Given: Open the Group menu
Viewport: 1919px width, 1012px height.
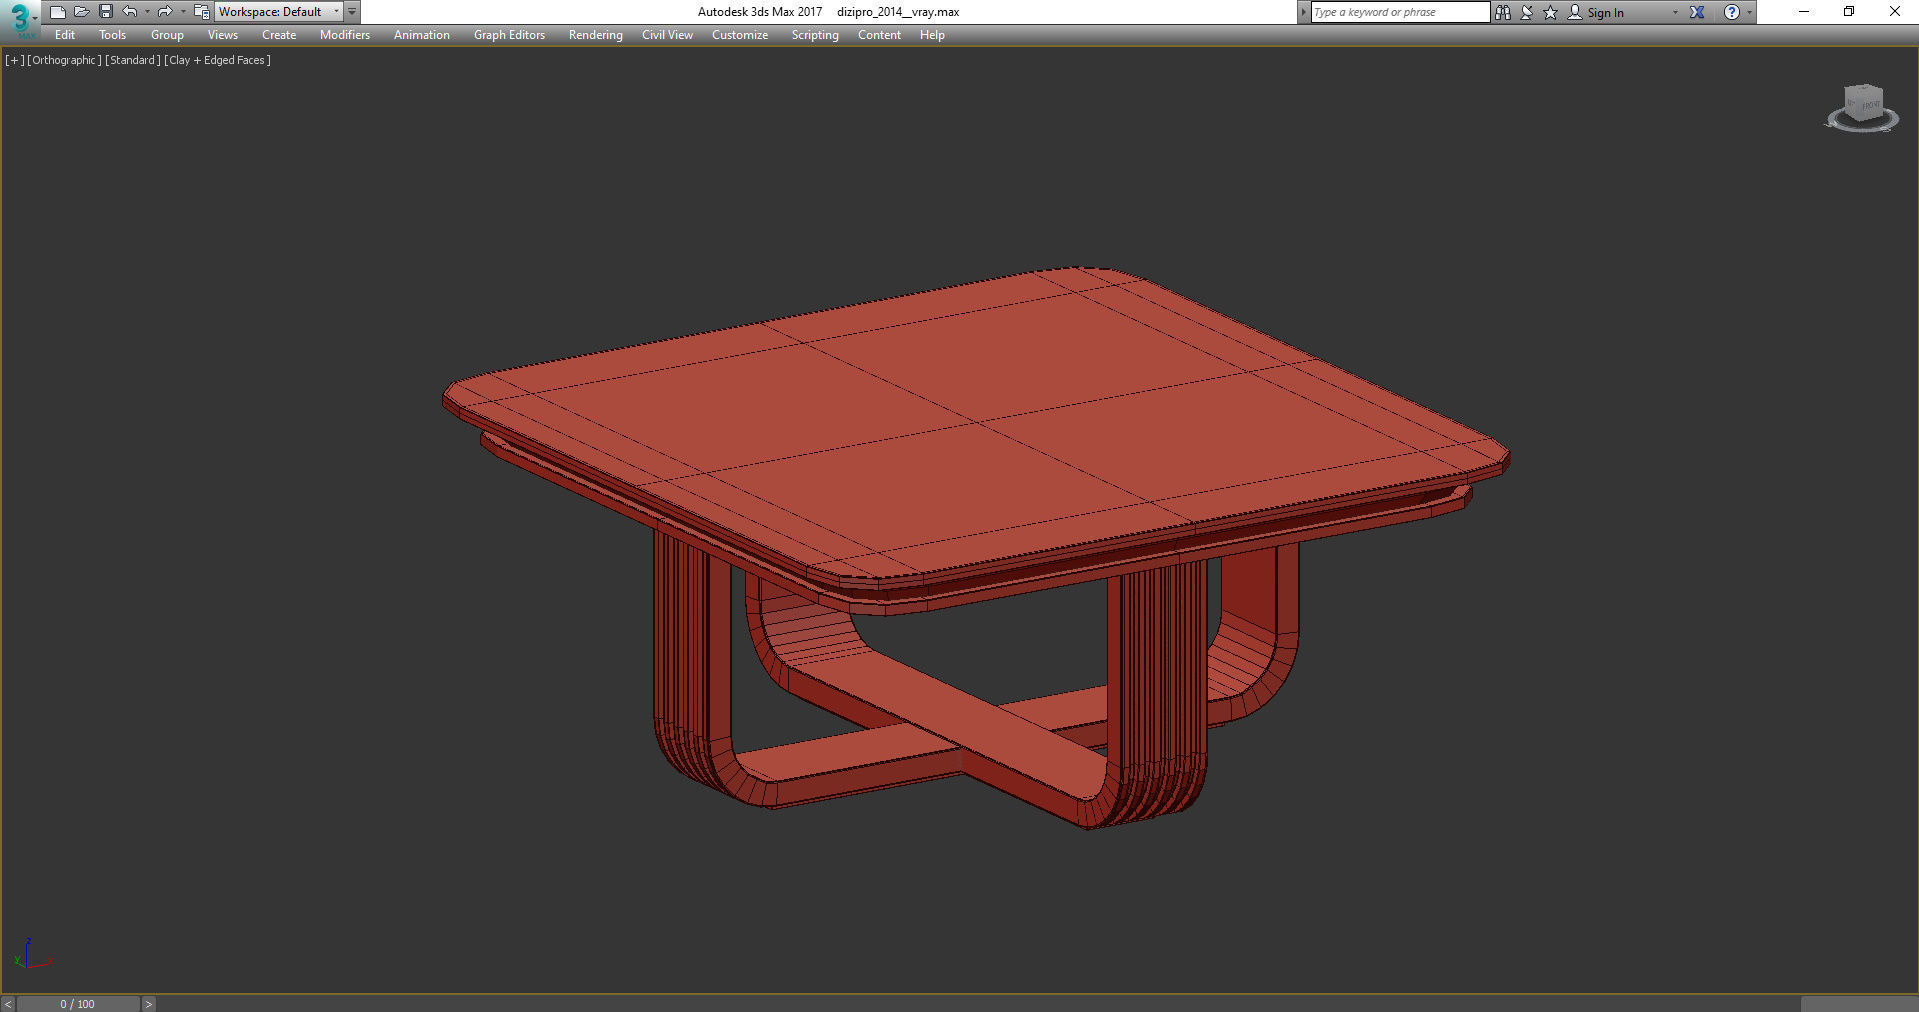Looking at the screenshot, I should [167, 35].
